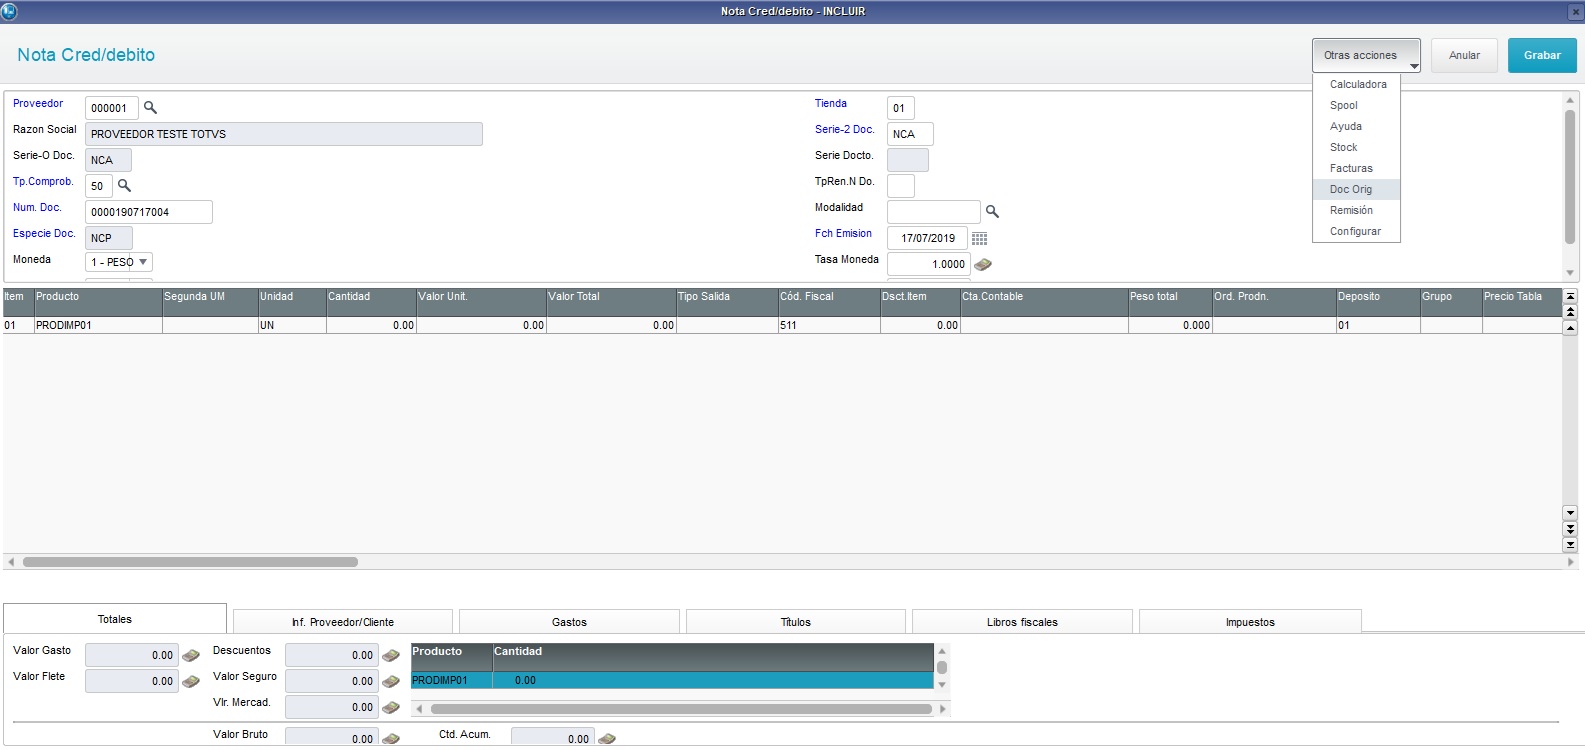Click Valor Gasto calculator icon

point(191,655)
